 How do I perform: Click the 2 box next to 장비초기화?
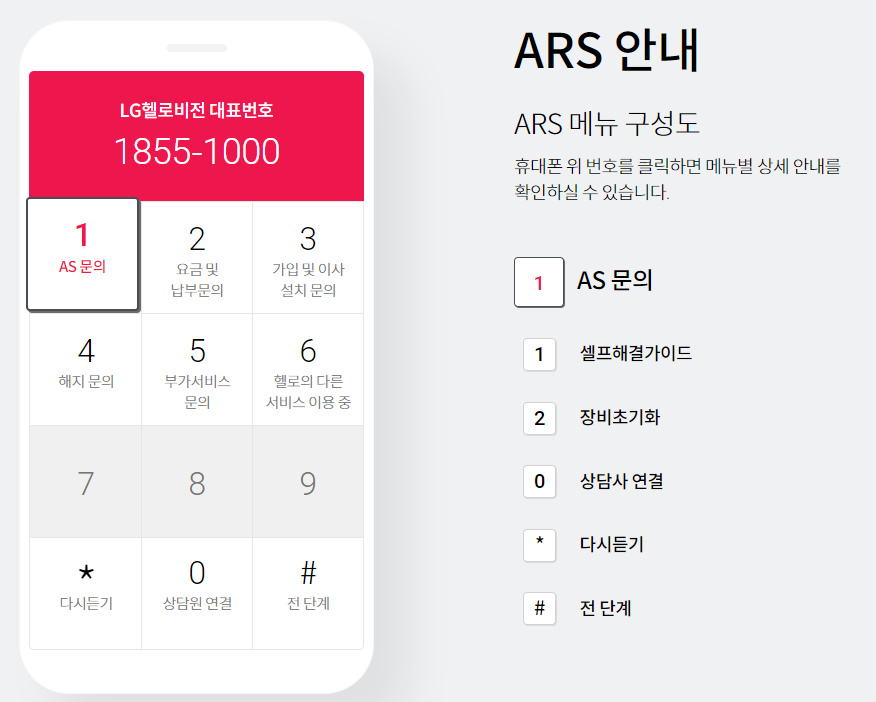(539, 418)
